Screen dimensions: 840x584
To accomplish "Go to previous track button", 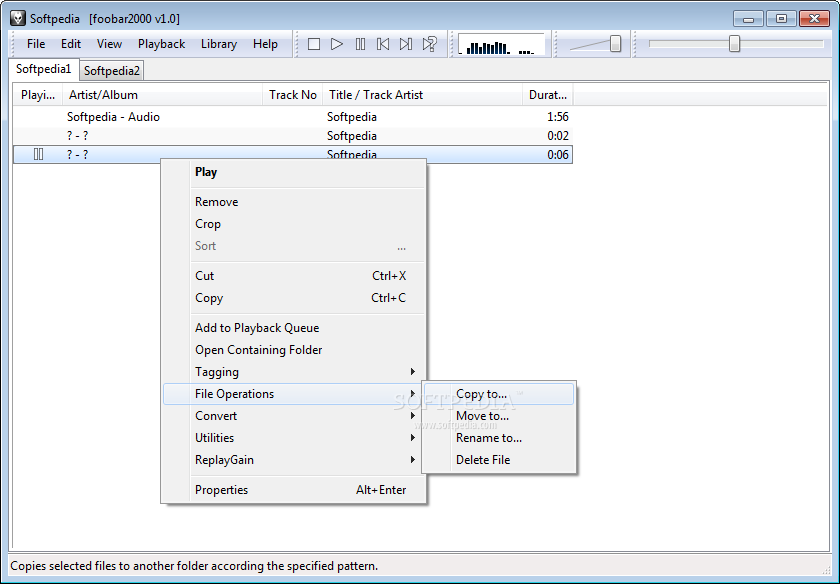I will click(x=383, y=44).
